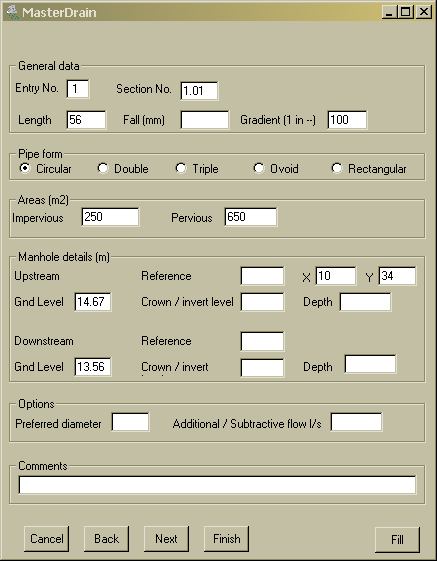This screenshot has height=561, width=437.
Task: Click the Impervious area field
Action: click(110, 217)
